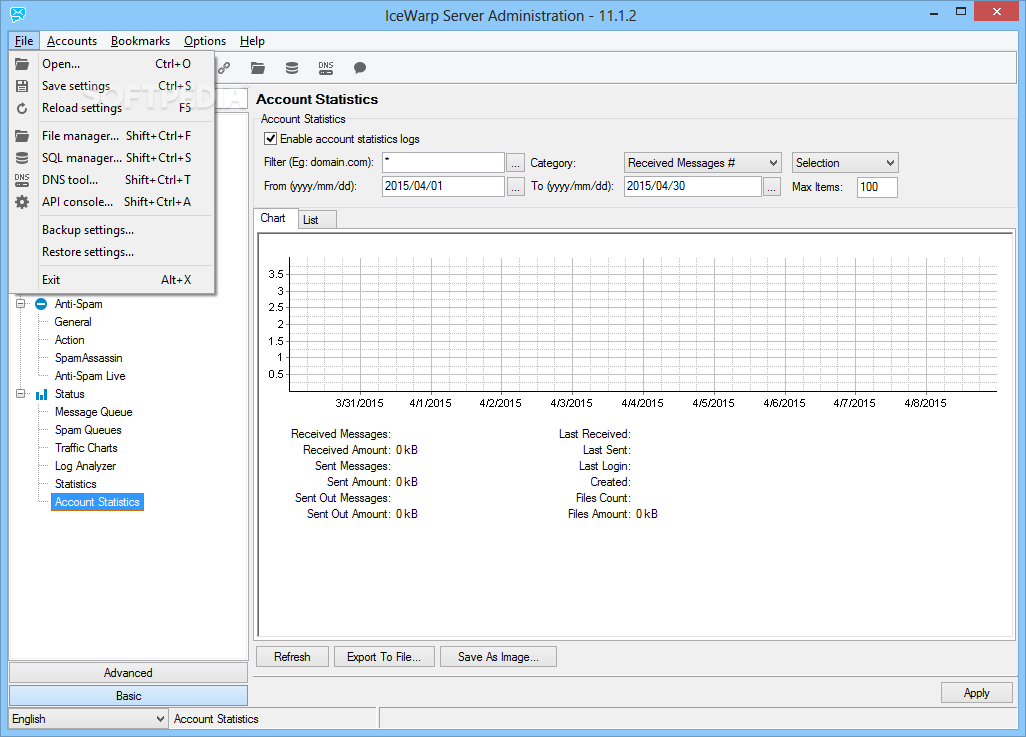Collapse the Status tree node
The width and height of the screenshot is (1026, 737).
(x=20, y=394)
